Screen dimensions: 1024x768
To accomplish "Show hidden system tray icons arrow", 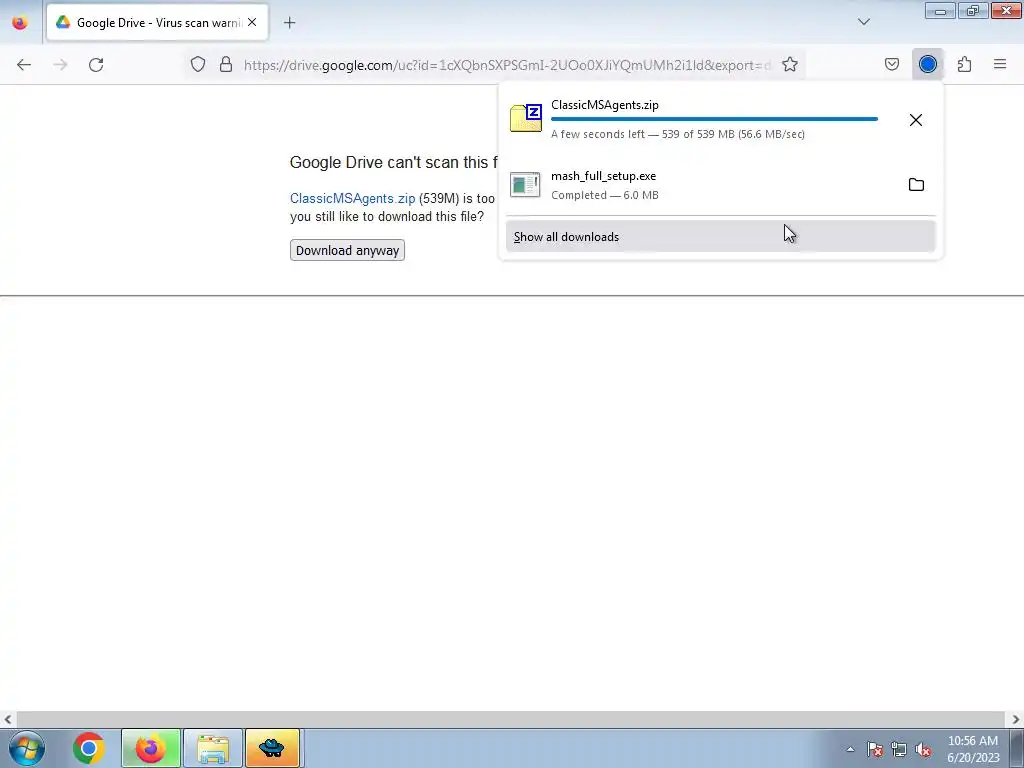I will coord(850,749).
